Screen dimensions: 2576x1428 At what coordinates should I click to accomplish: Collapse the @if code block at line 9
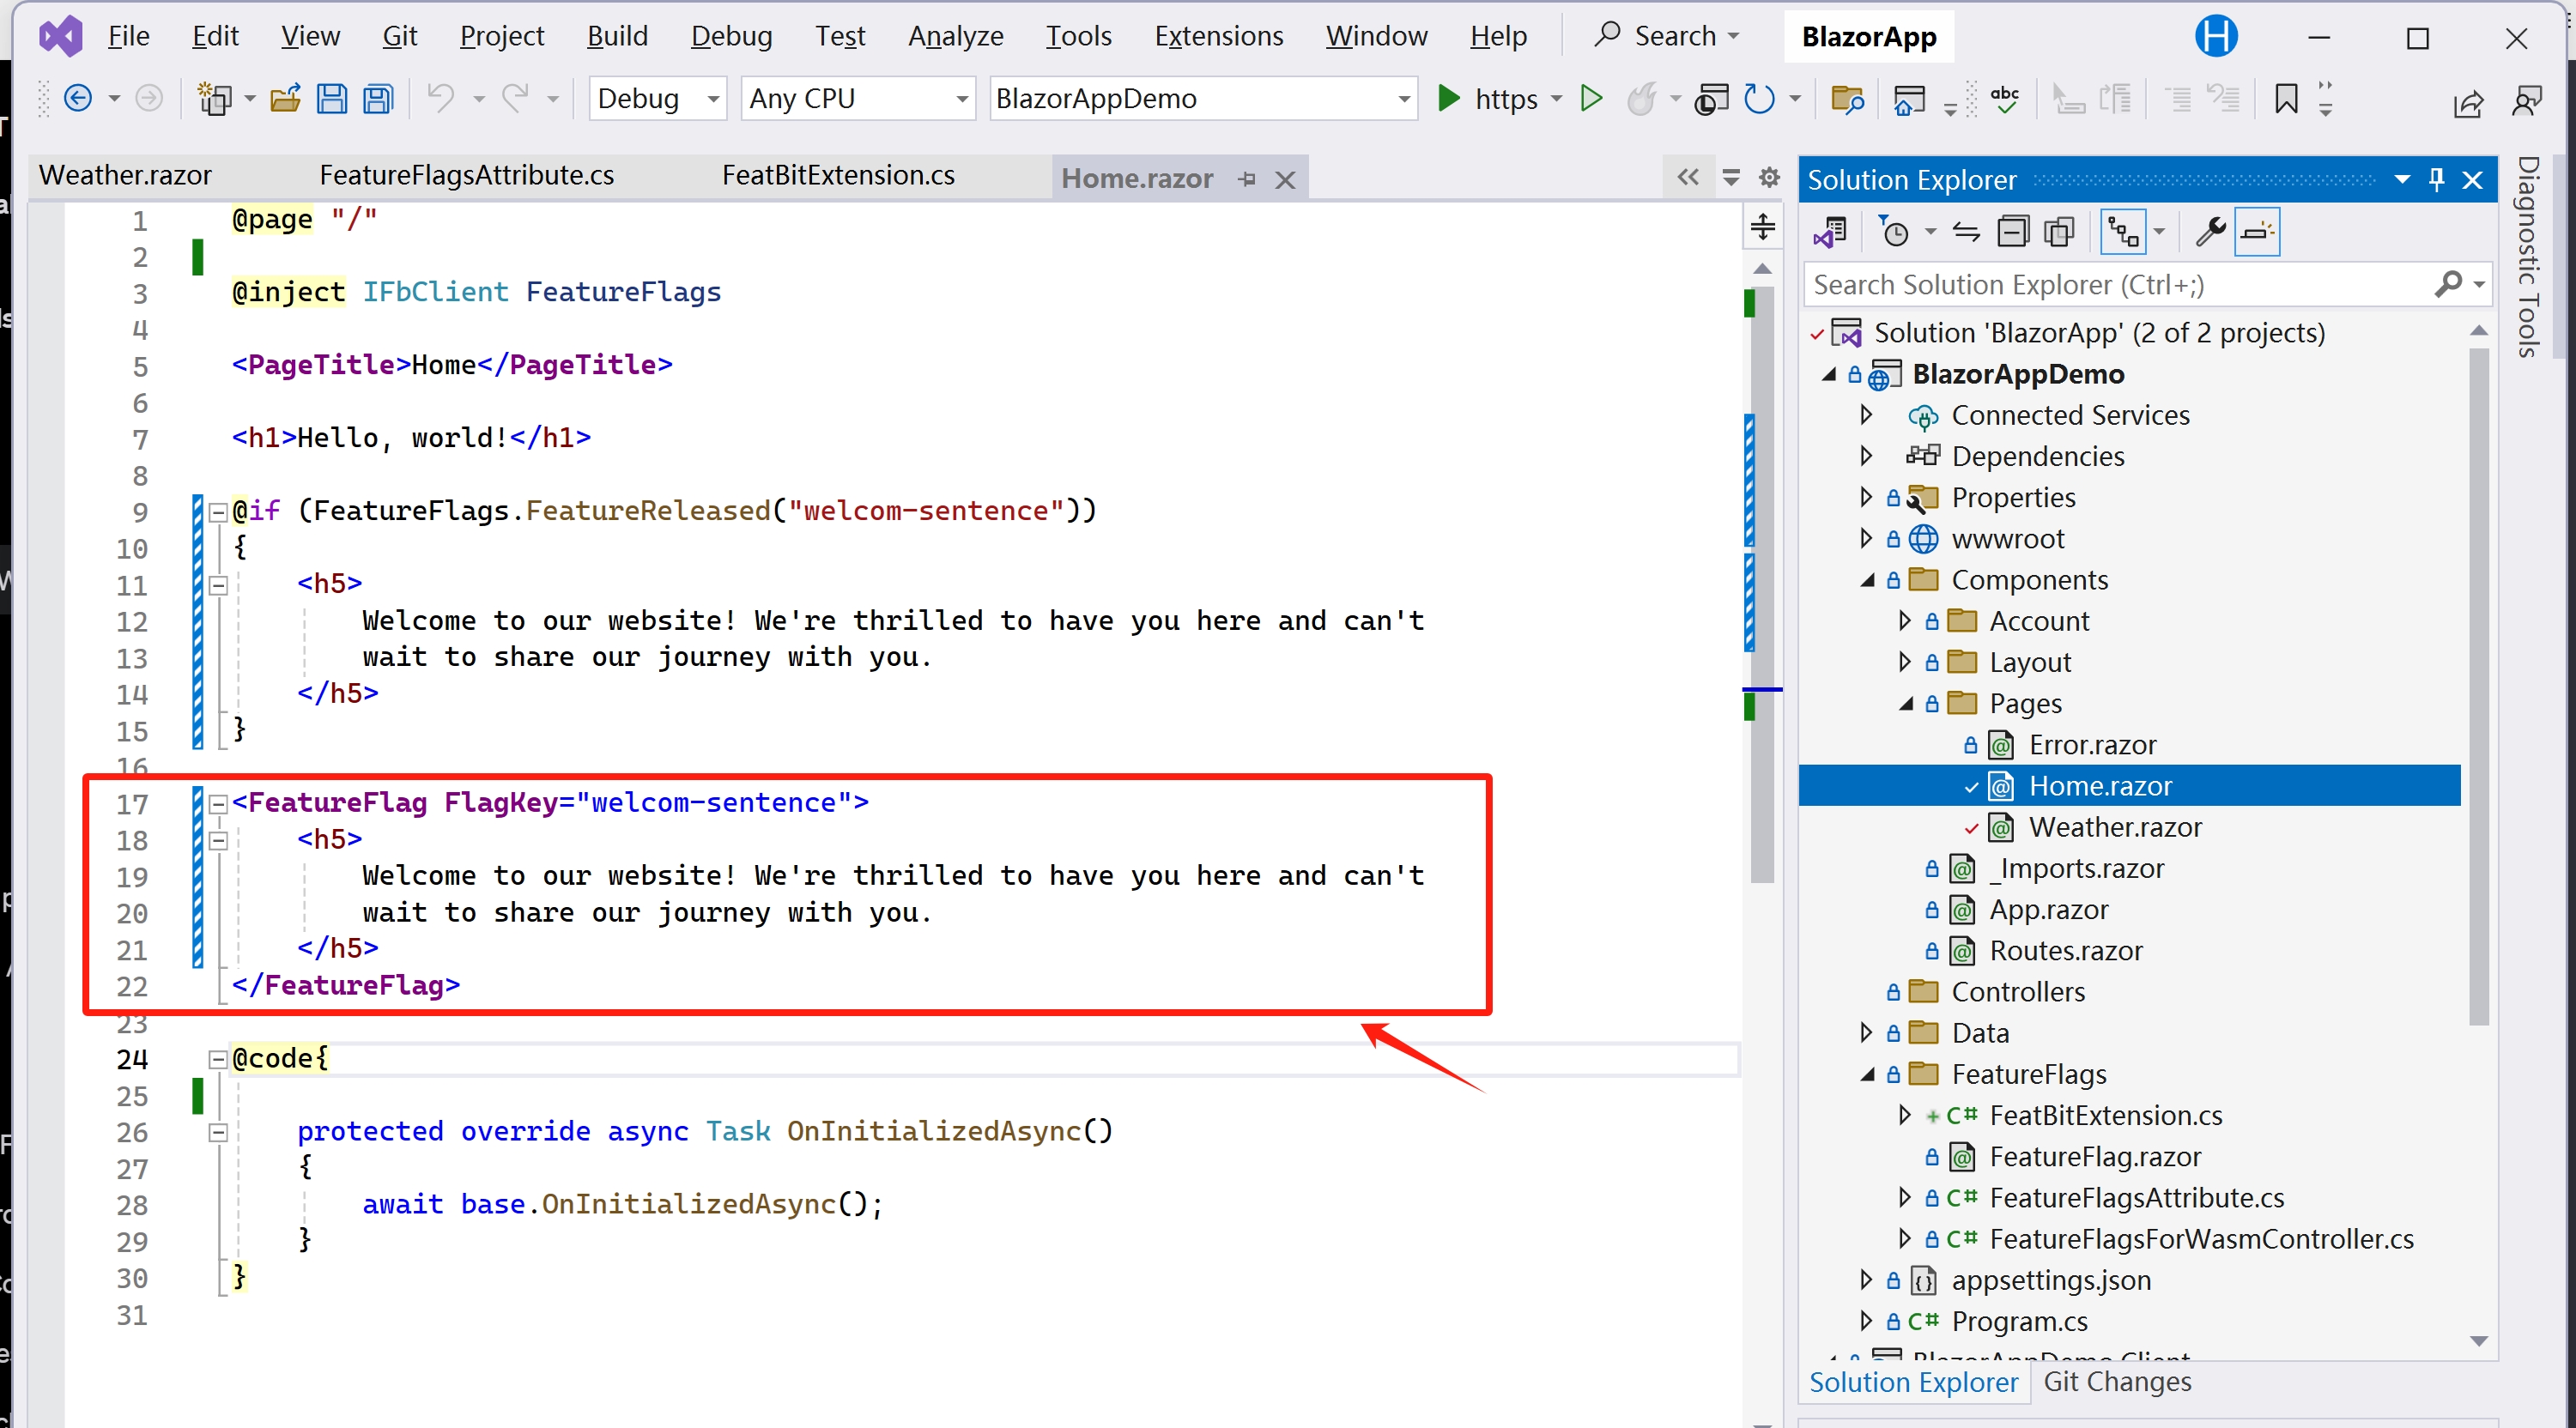[x=218, y=512]
